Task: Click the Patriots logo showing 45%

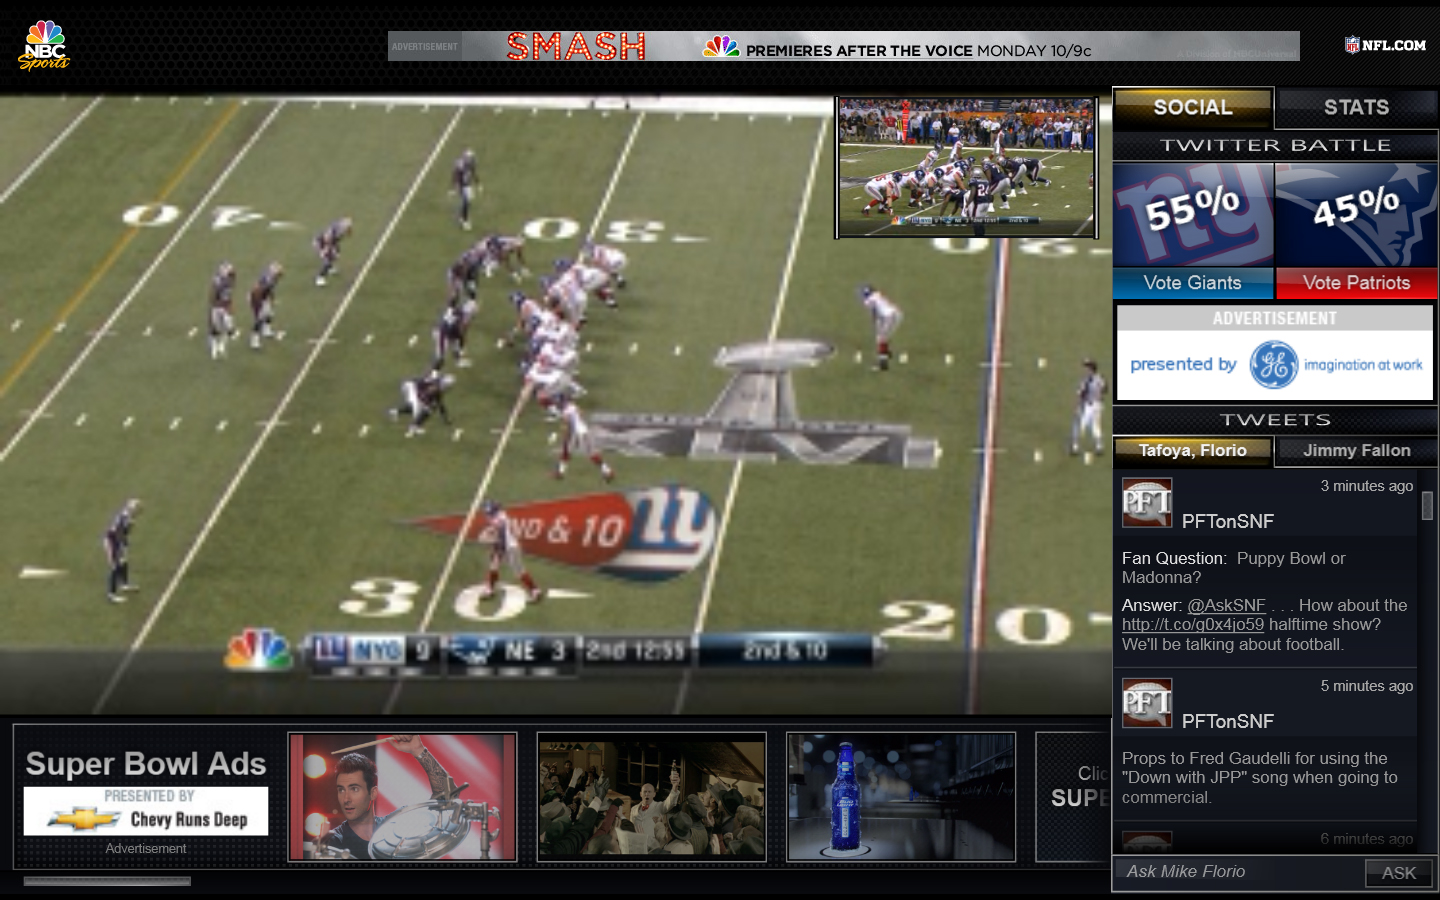Action: [x=1356, y=214]
